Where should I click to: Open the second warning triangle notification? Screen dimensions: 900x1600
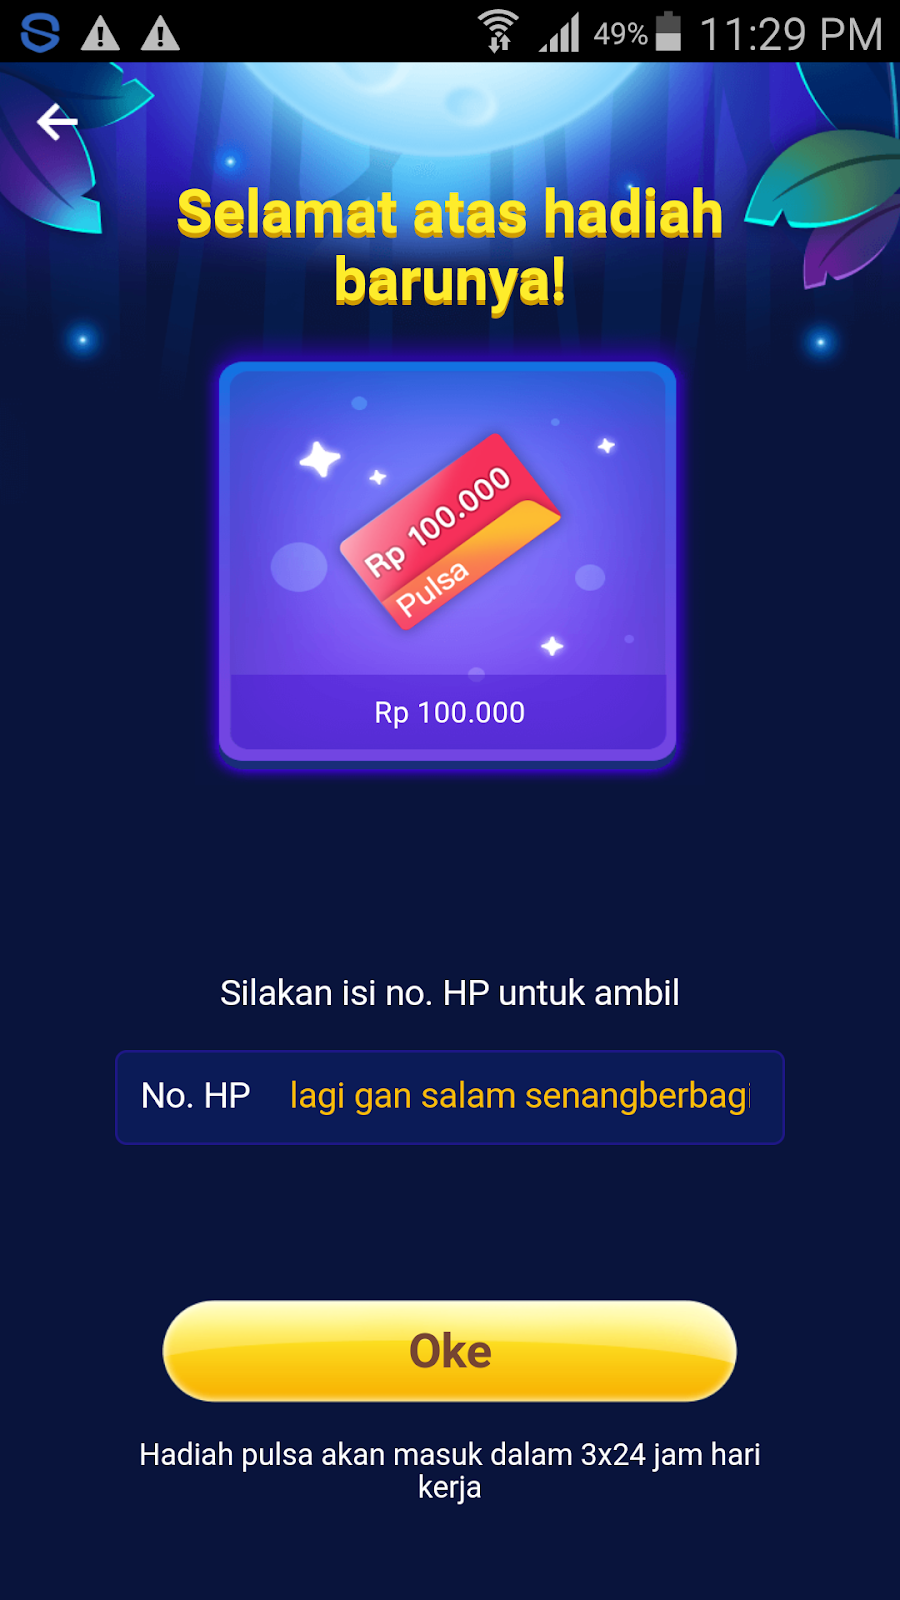tap(160, 34)
